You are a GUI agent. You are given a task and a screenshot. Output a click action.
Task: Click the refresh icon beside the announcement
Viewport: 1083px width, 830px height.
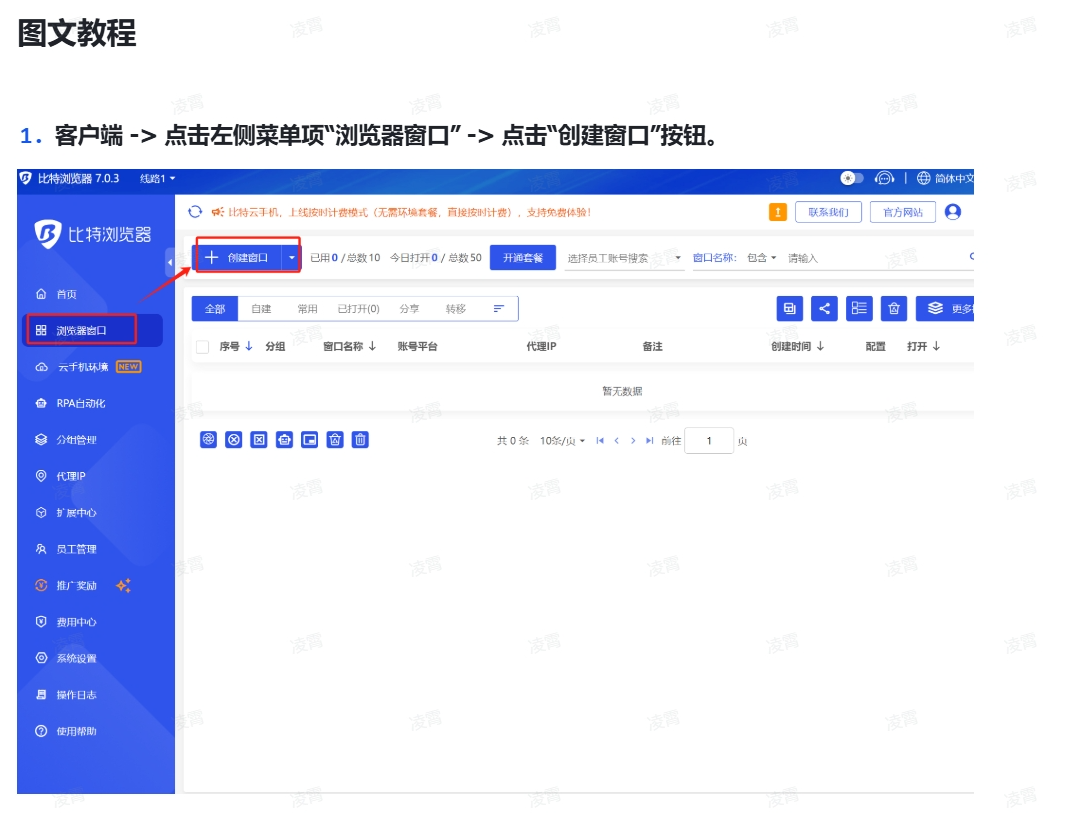coord(196,212)
